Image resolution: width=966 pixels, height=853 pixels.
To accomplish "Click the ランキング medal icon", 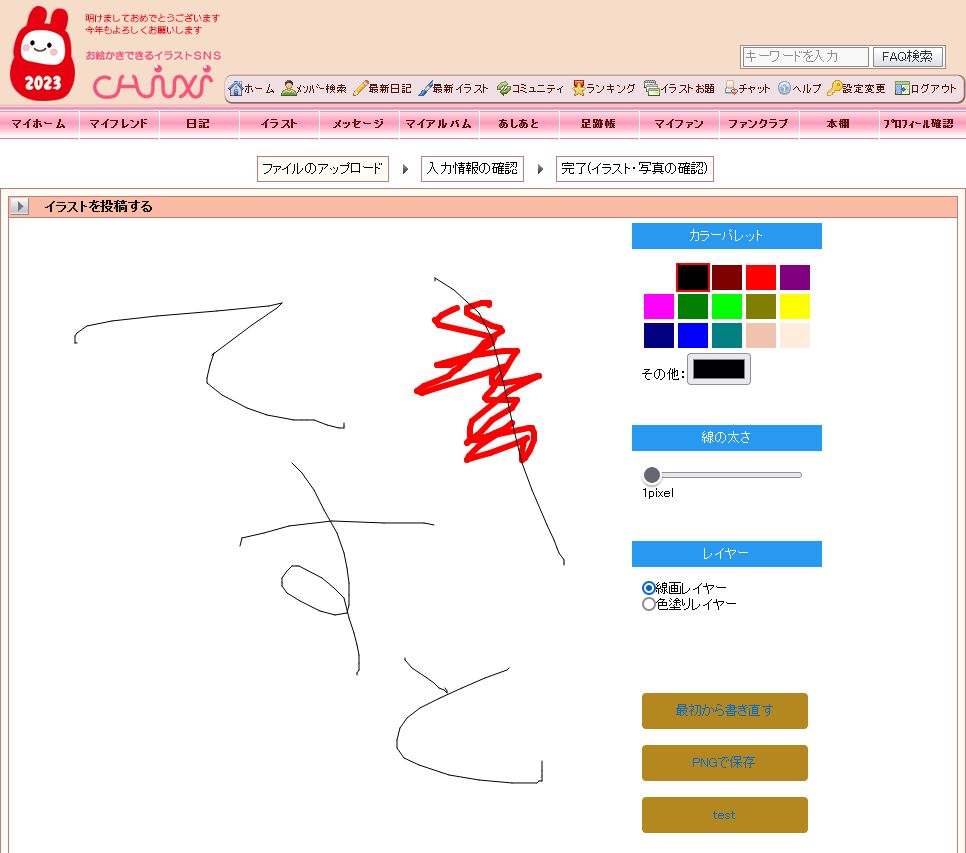I will (x=578, y=89).
